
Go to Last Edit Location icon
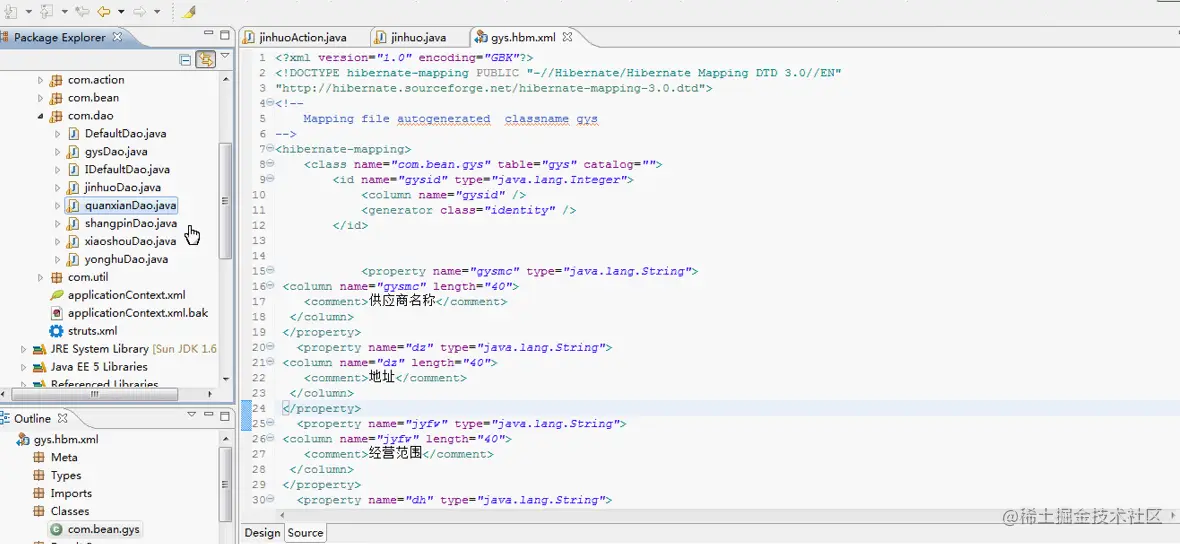click(x=82, y=12)
